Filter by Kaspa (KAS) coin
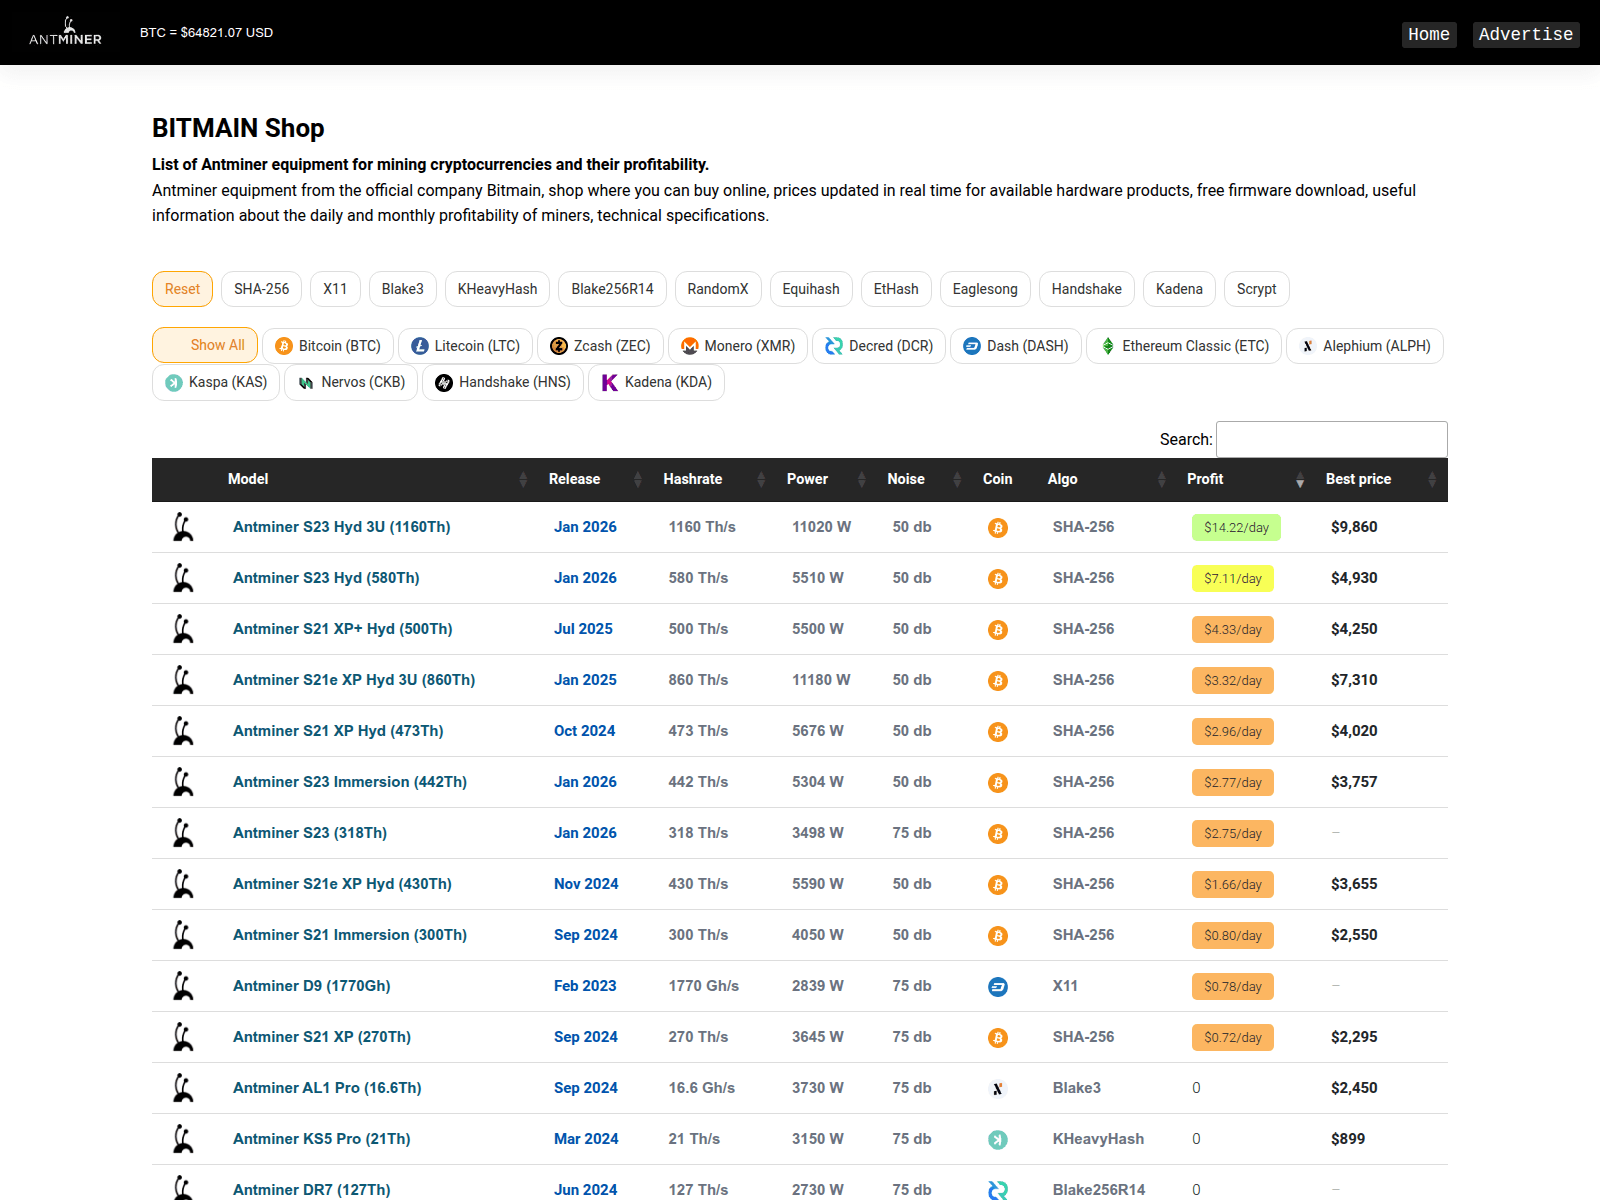 (216, 382)
